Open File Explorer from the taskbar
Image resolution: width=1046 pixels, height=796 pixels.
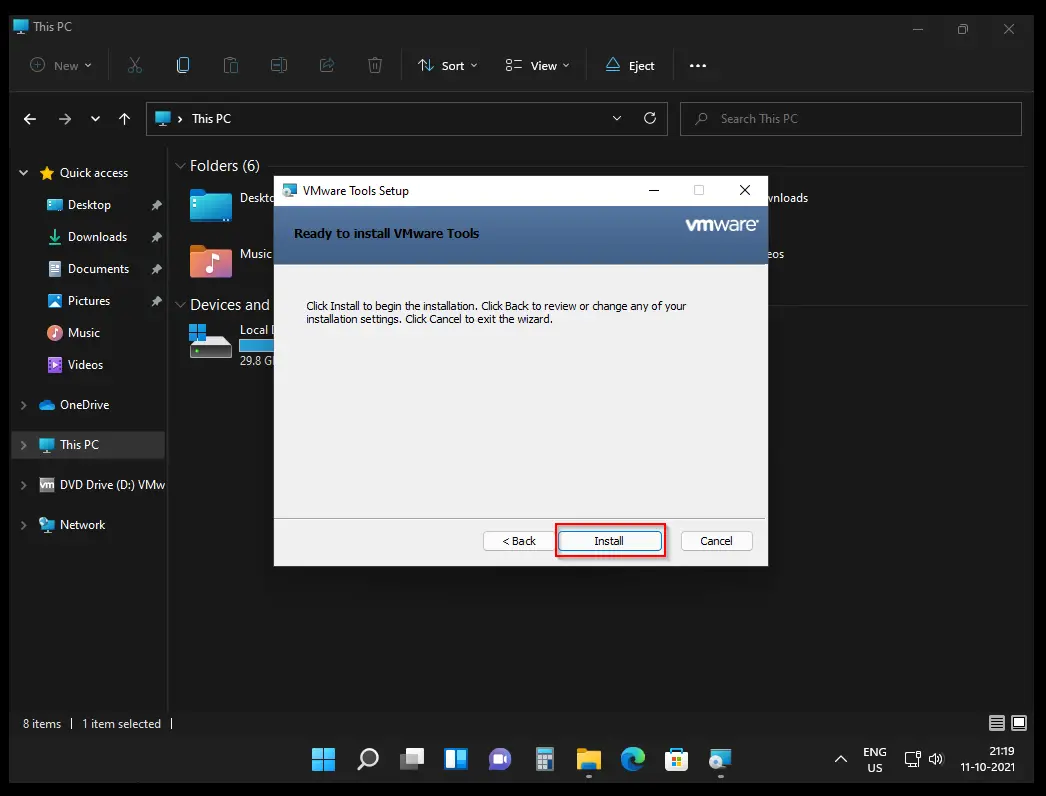pyautogui.click(x=588, y=759)
